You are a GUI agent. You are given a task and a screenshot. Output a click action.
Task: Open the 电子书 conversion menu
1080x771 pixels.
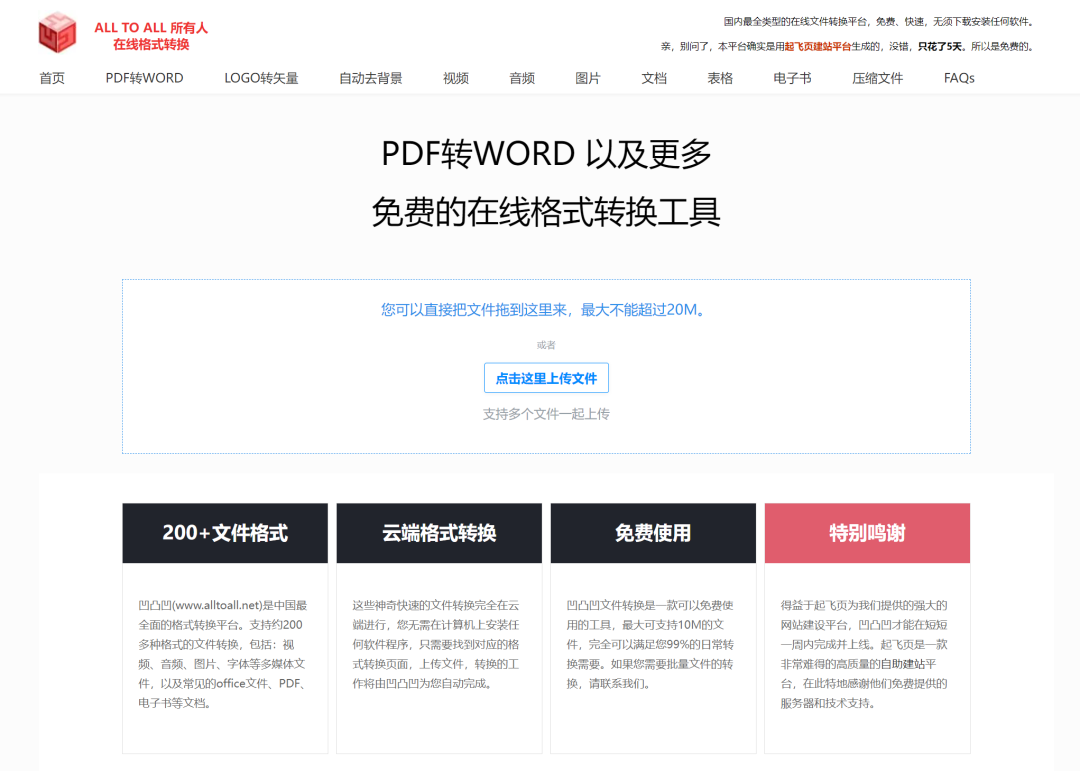pos(792,78)
